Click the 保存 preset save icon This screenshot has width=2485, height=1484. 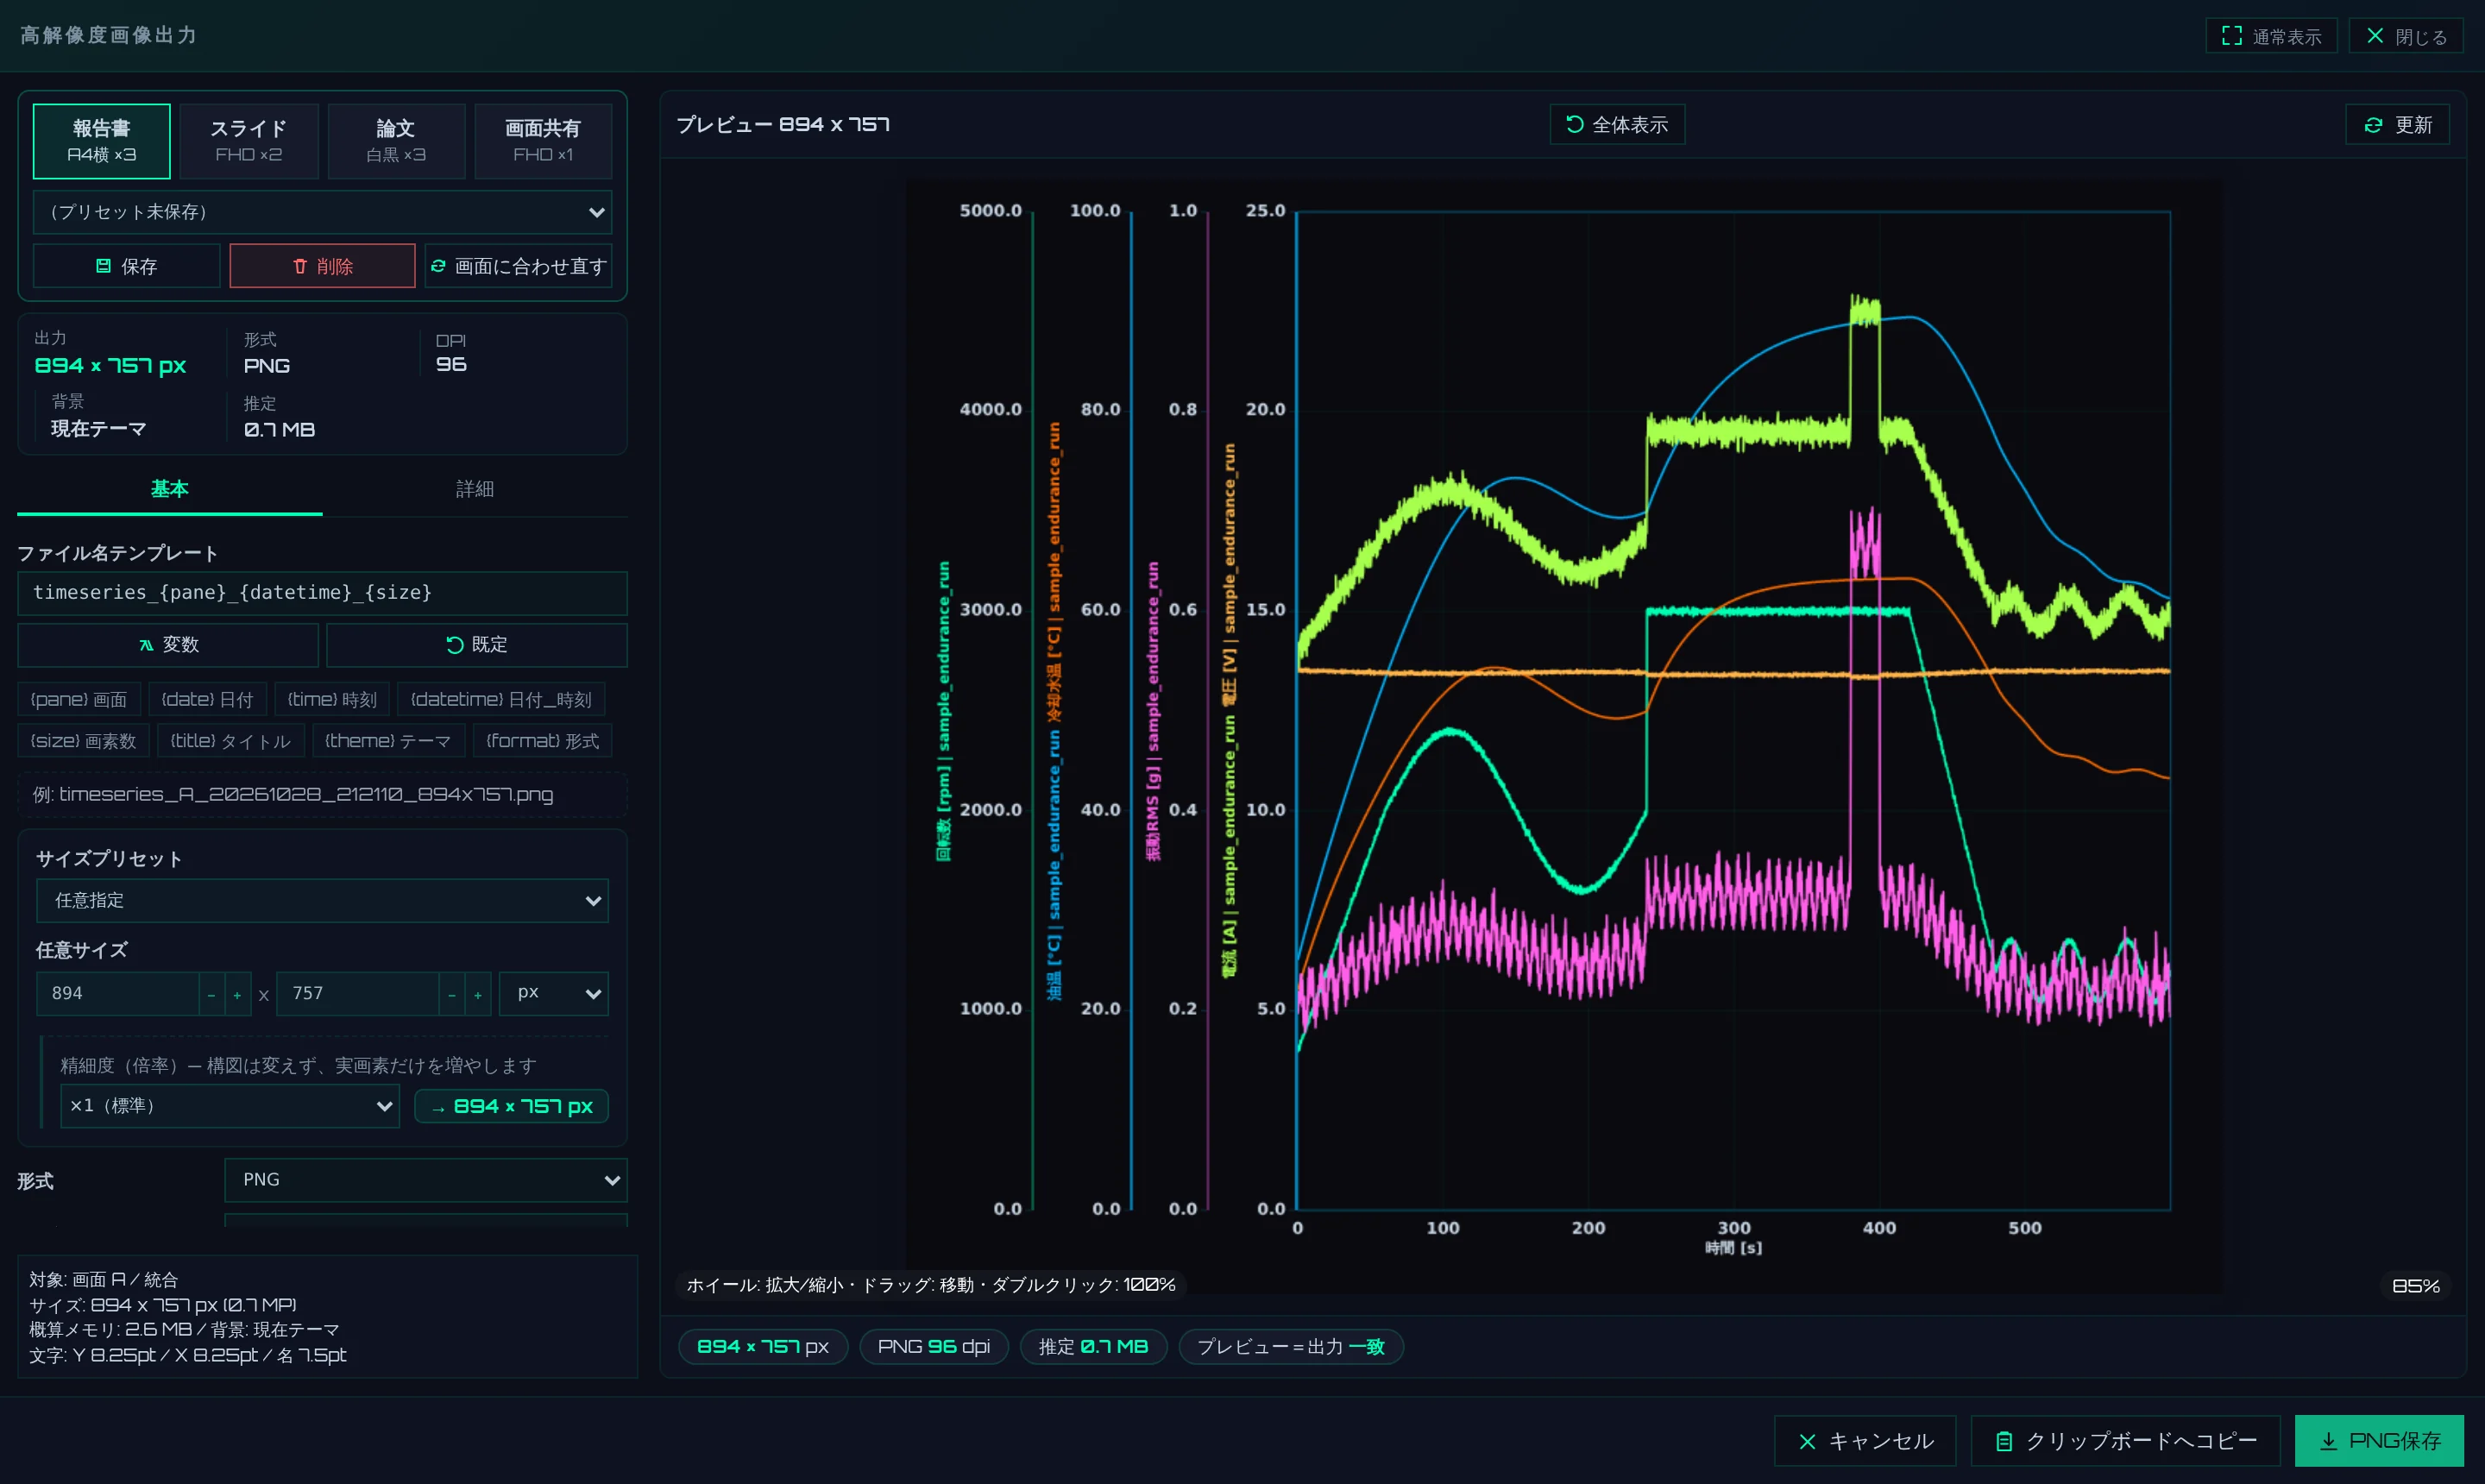coord(103,266)
